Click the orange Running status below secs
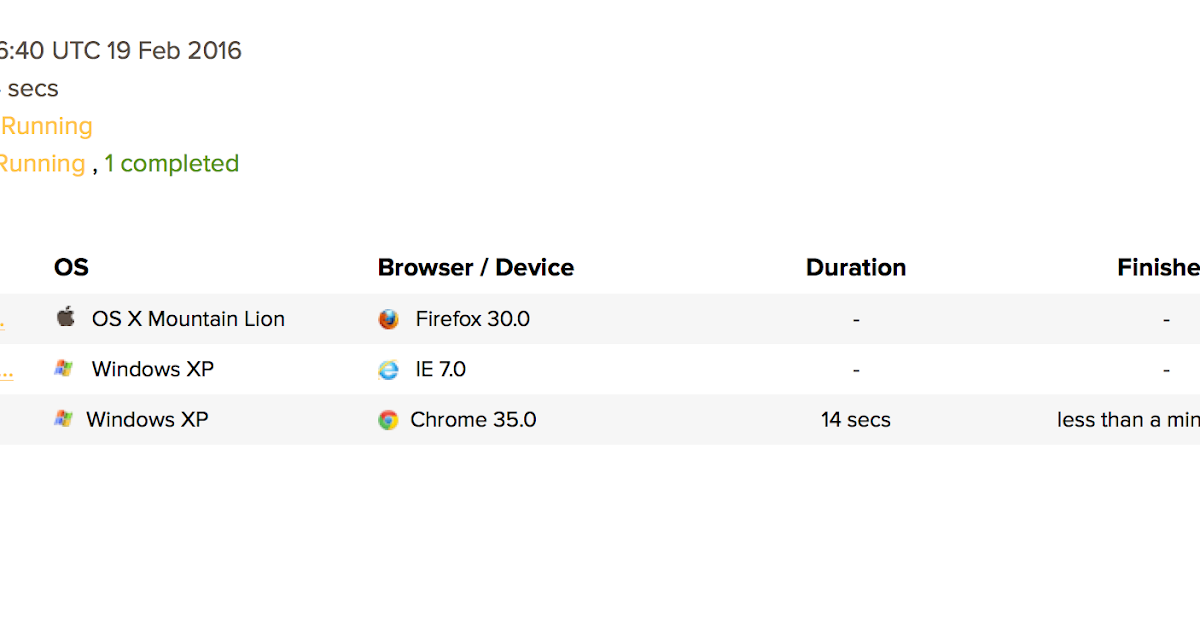The width and height of the screenshot is (1200, 630). coord(46,126)
